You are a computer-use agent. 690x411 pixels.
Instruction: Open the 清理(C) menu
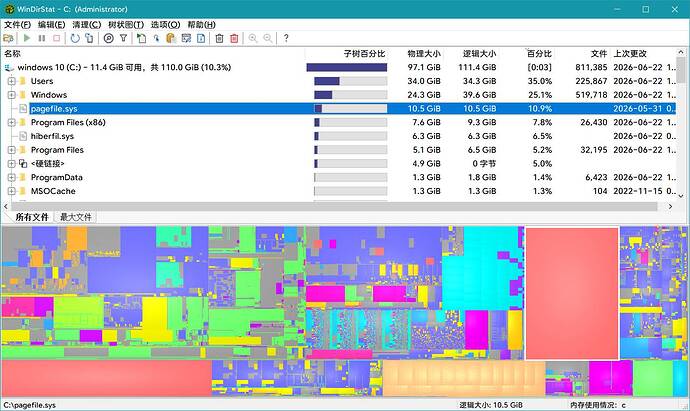[86, 25]
